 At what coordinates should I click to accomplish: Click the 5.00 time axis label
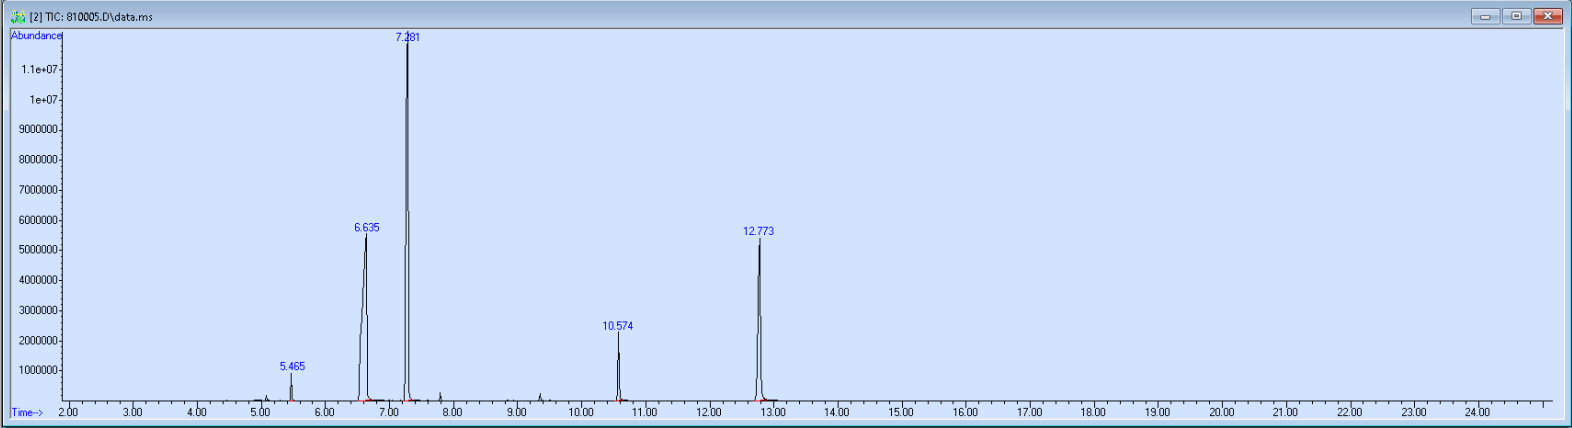click(260, 412)
